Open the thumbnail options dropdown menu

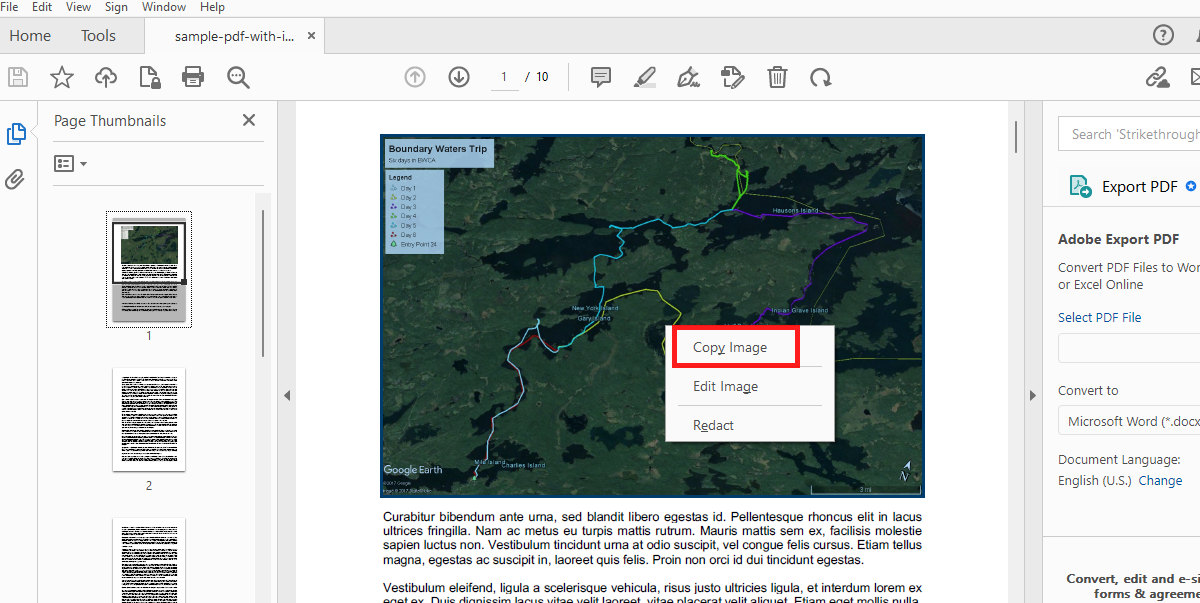70,163
